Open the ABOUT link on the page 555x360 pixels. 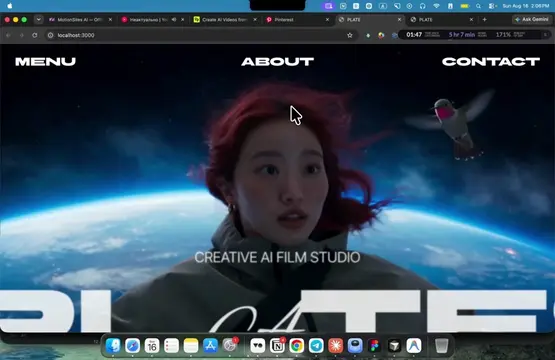278,62
